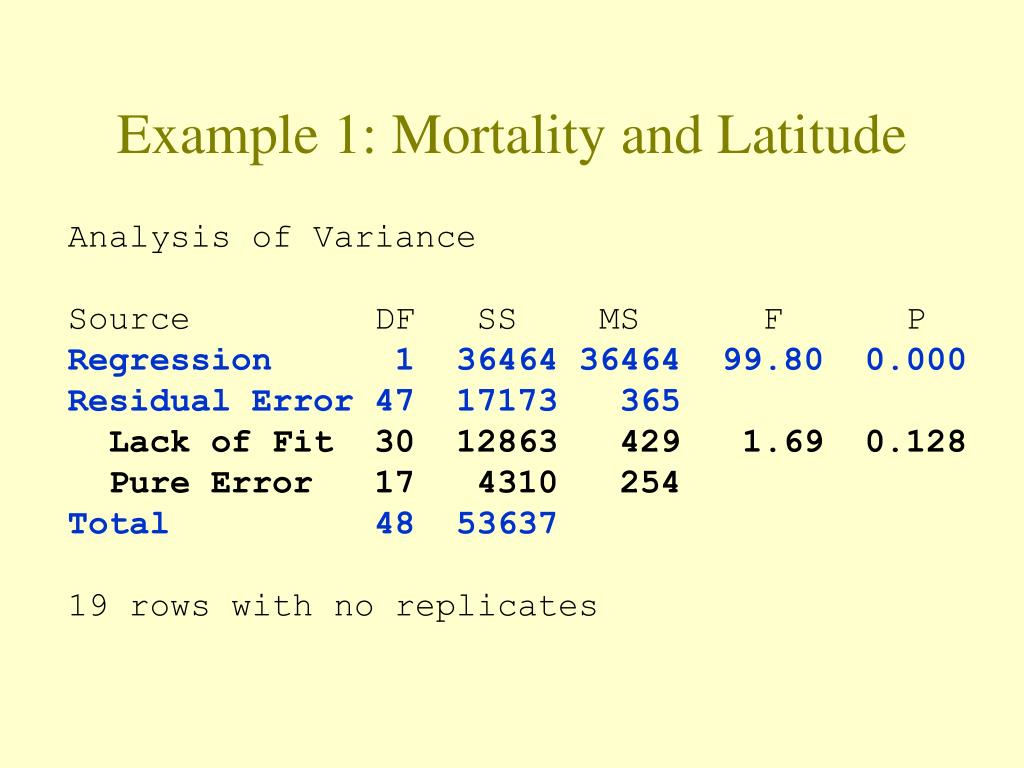
Task: Click the Residual Error MS value '365'
Action: pos(650,401)
